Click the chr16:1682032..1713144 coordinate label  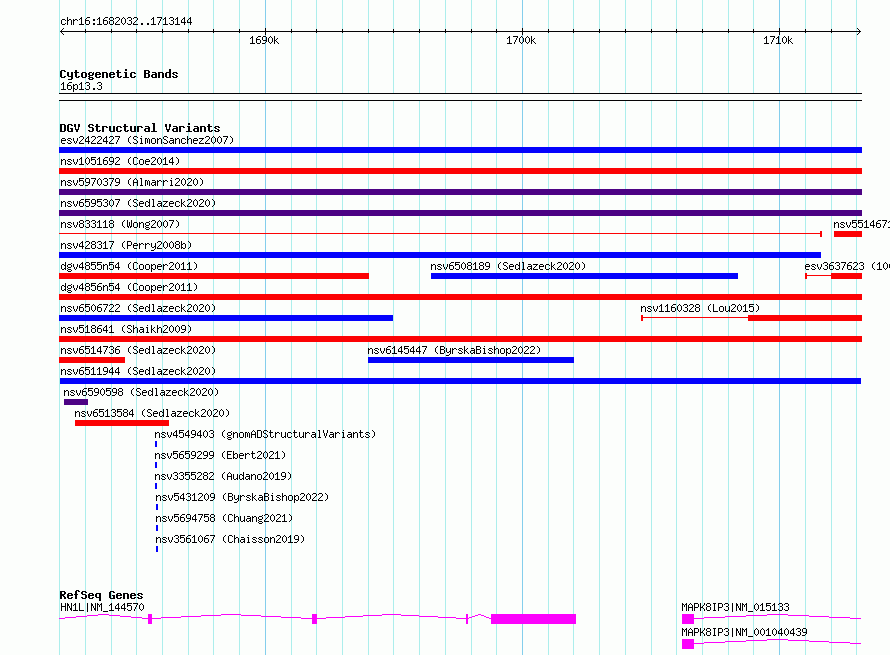[x=126, y=22]
